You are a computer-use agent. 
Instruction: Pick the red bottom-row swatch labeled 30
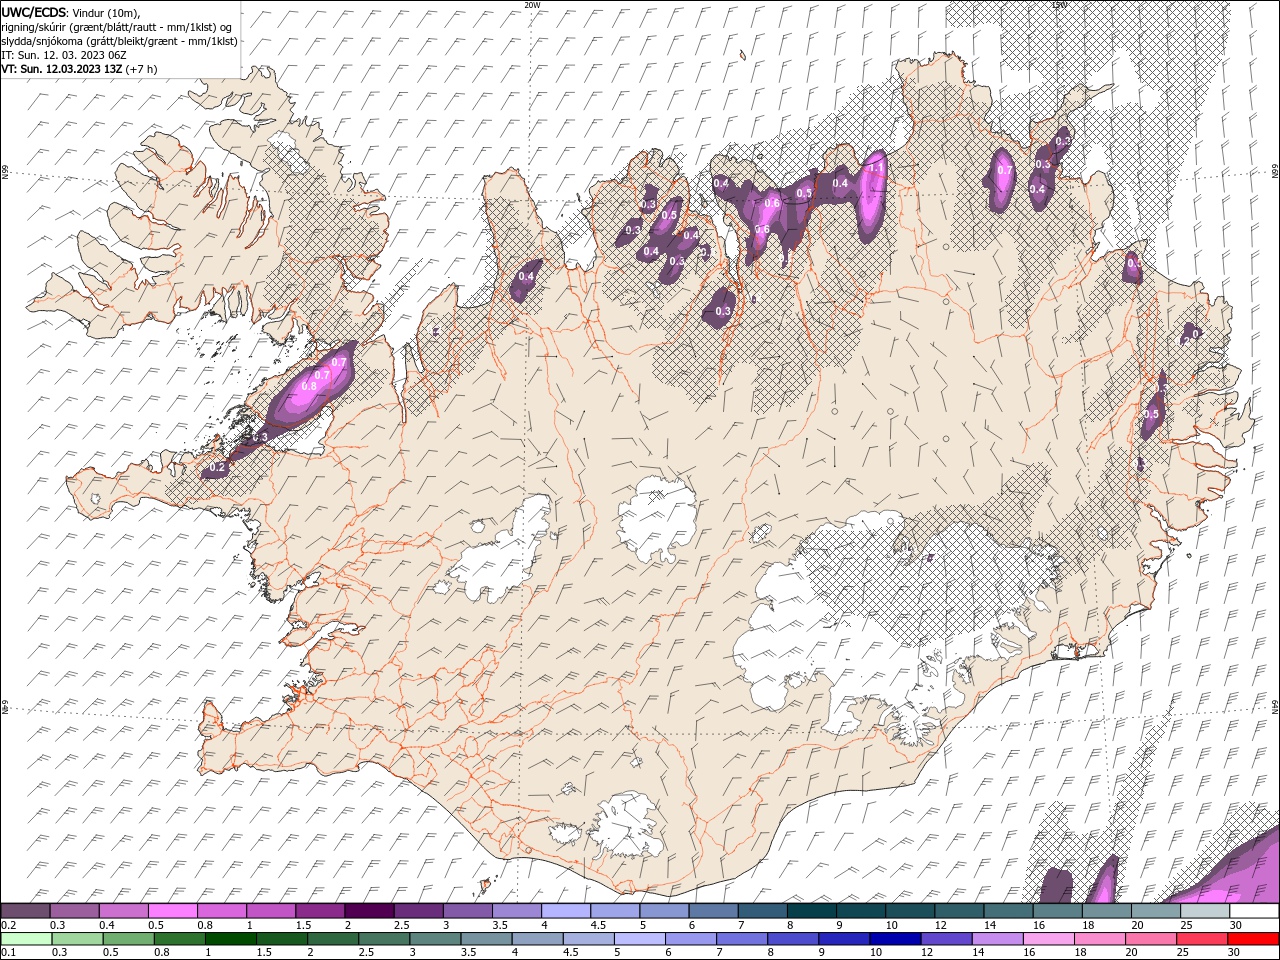1253,939
